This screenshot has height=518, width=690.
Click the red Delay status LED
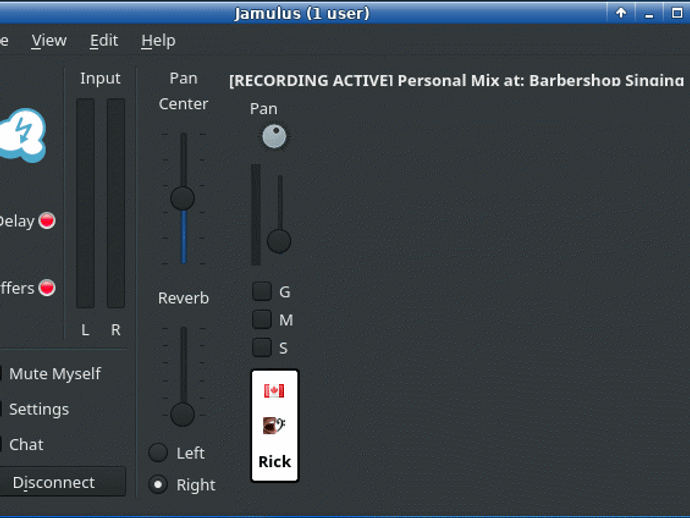tap(47, 221)
